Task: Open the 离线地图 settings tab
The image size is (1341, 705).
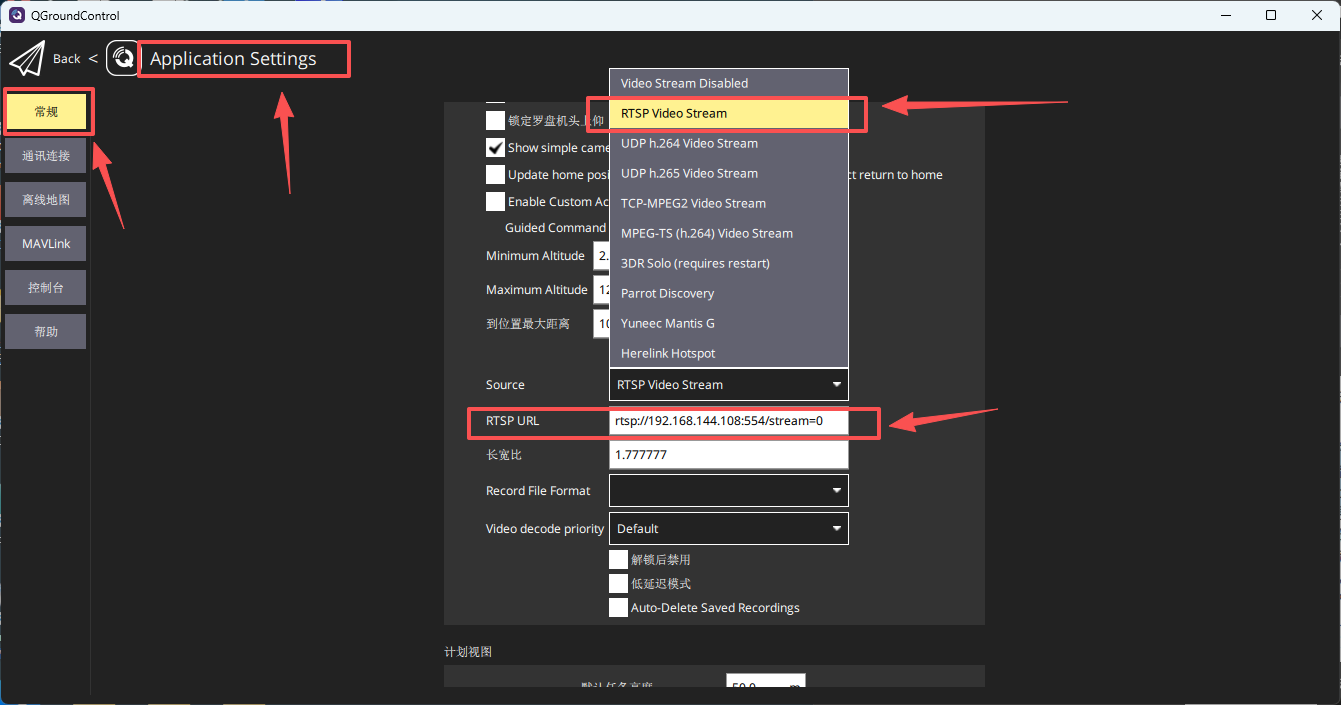Action: 46,200
